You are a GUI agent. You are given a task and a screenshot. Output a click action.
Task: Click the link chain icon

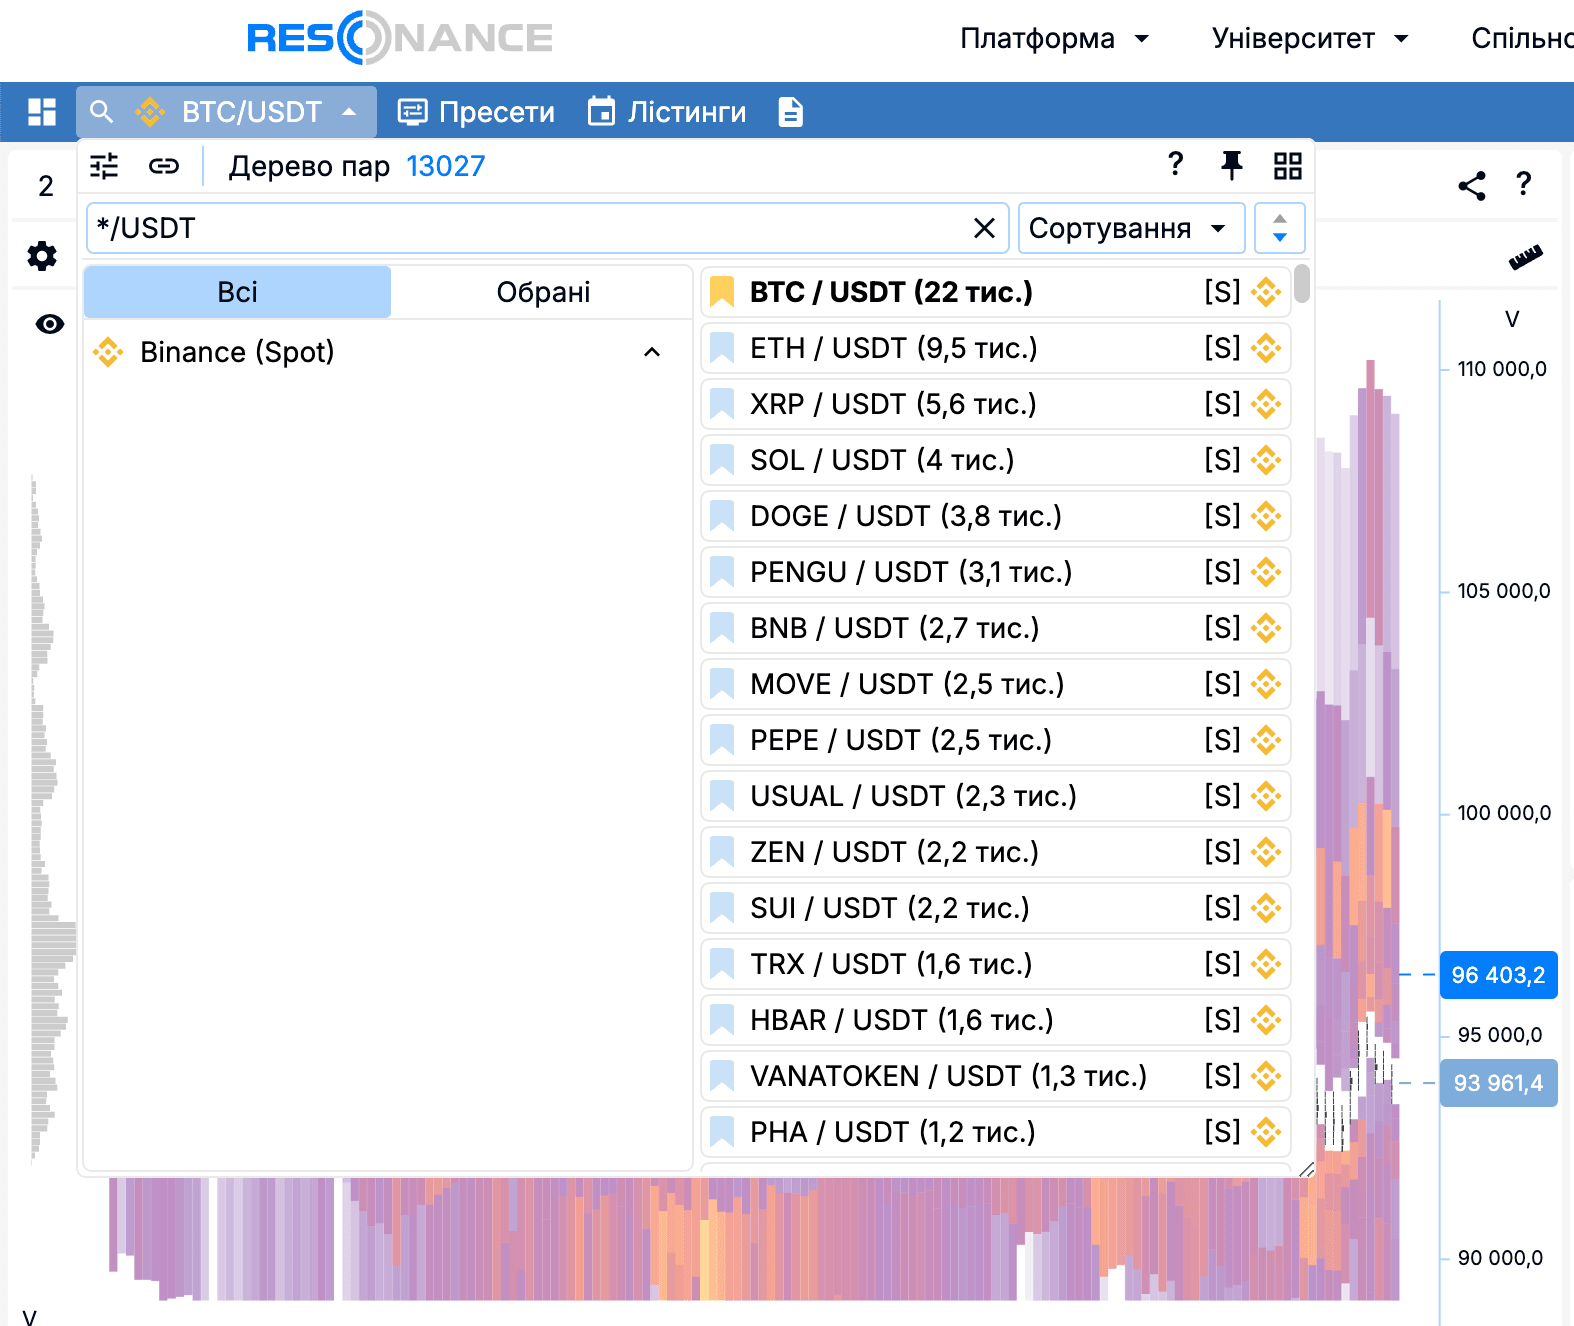[164, 166]
